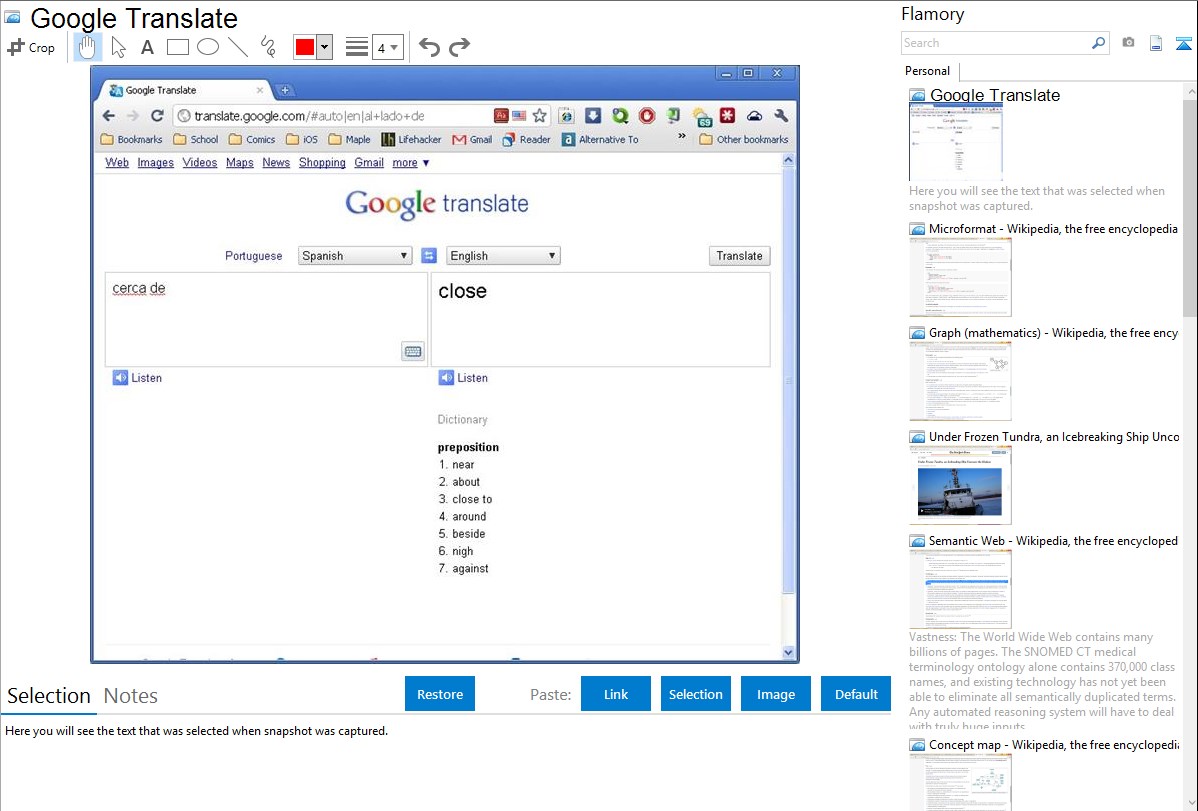Open the Semantic Web snapshot thumbnail

coord(960,589)
